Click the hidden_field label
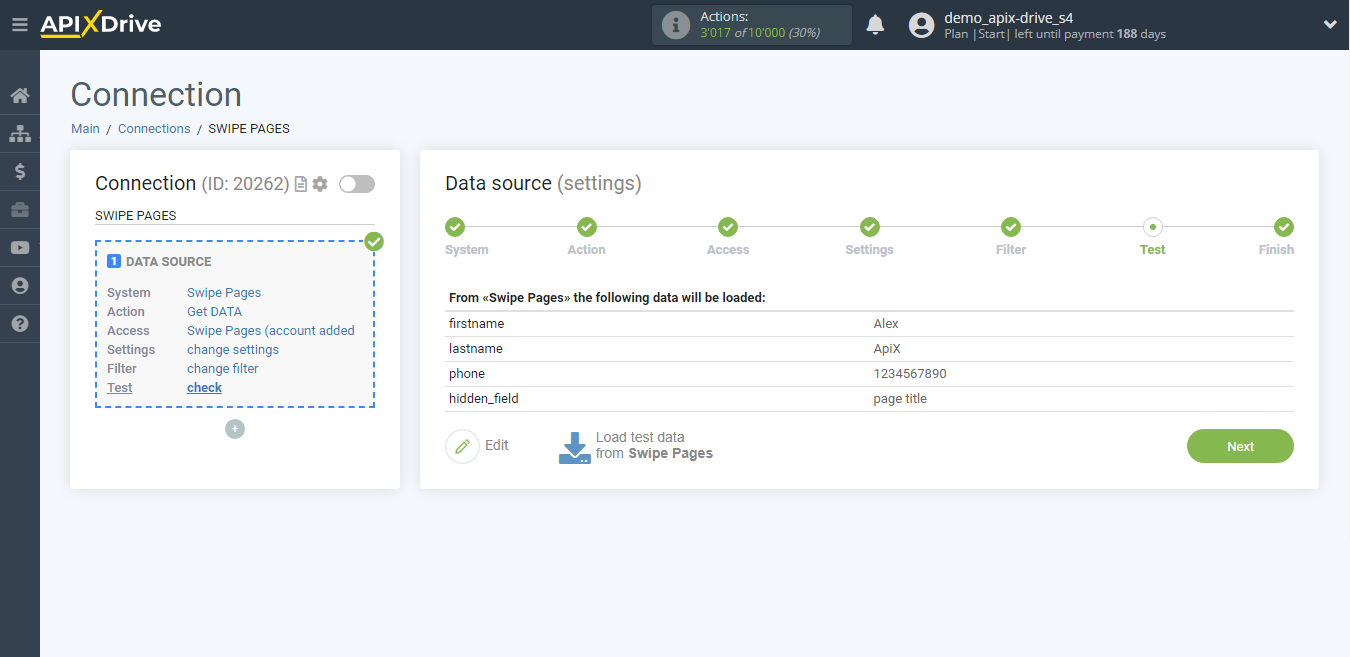This screenshot has width=1350, height=657. (484, 399)
